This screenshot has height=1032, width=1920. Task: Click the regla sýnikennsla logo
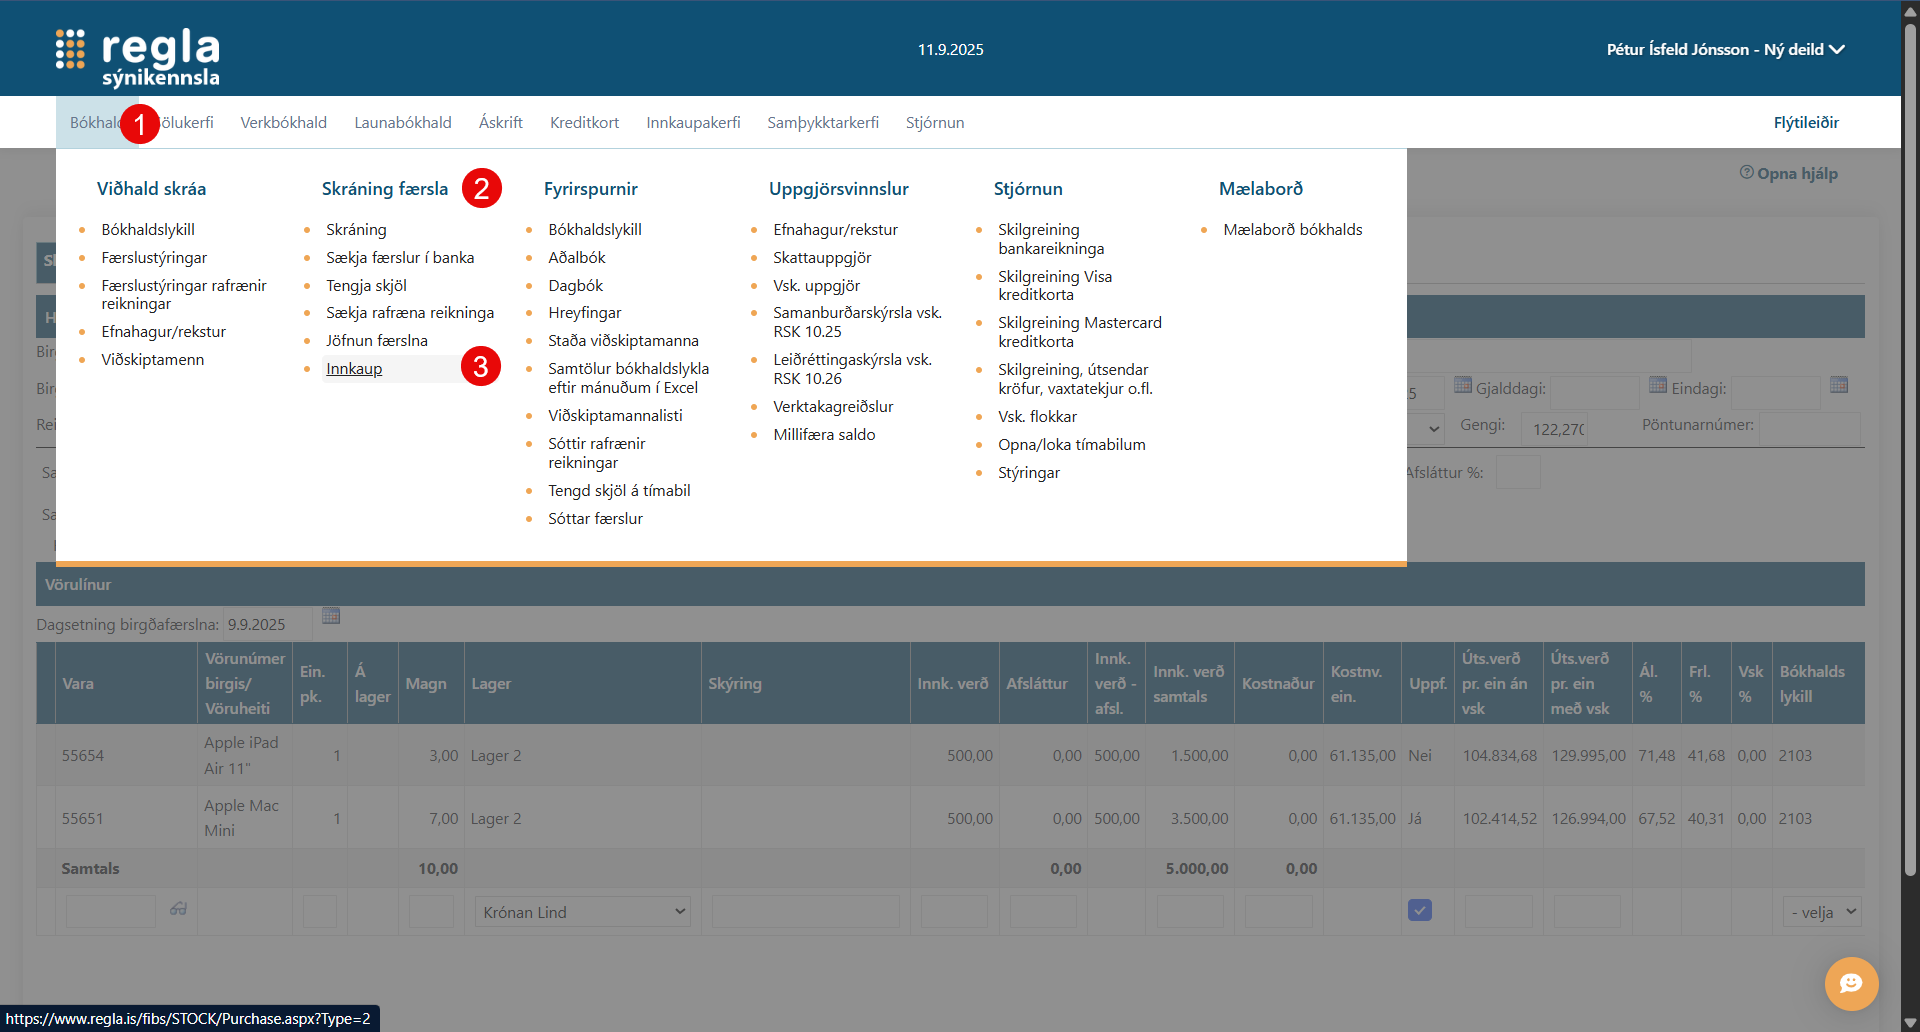[x=138, y=57]
